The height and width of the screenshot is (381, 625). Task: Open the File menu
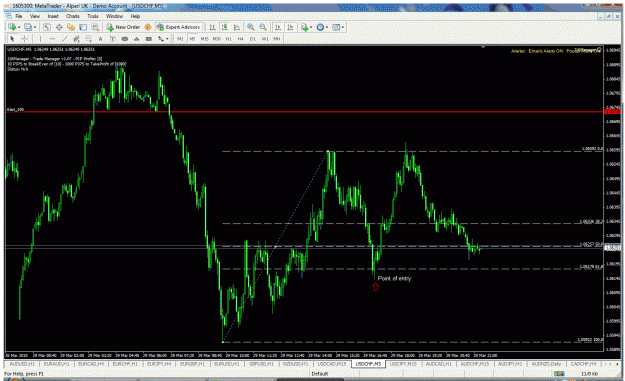click(18, 16)
